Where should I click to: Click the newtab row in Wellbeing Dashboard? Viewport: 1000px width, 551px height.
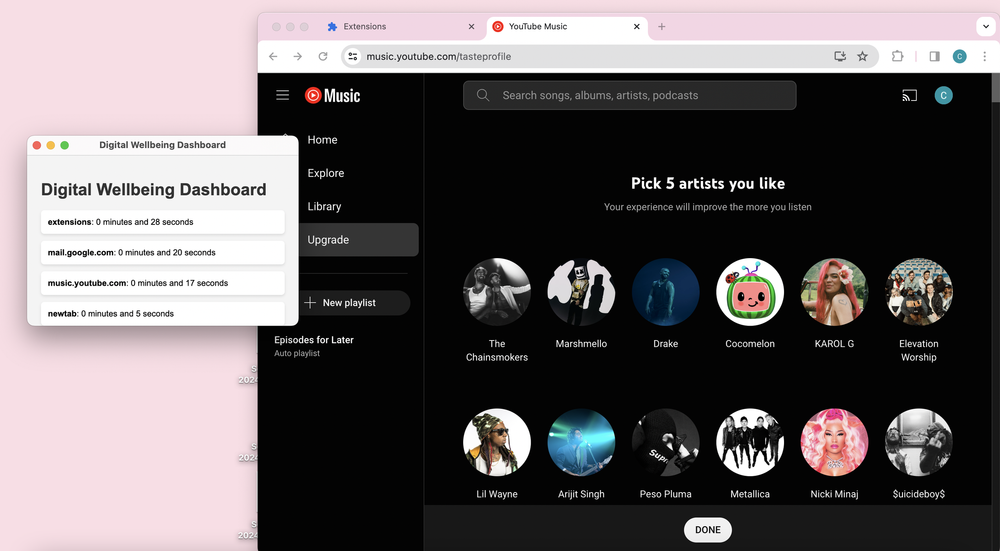tap(163, 313)
